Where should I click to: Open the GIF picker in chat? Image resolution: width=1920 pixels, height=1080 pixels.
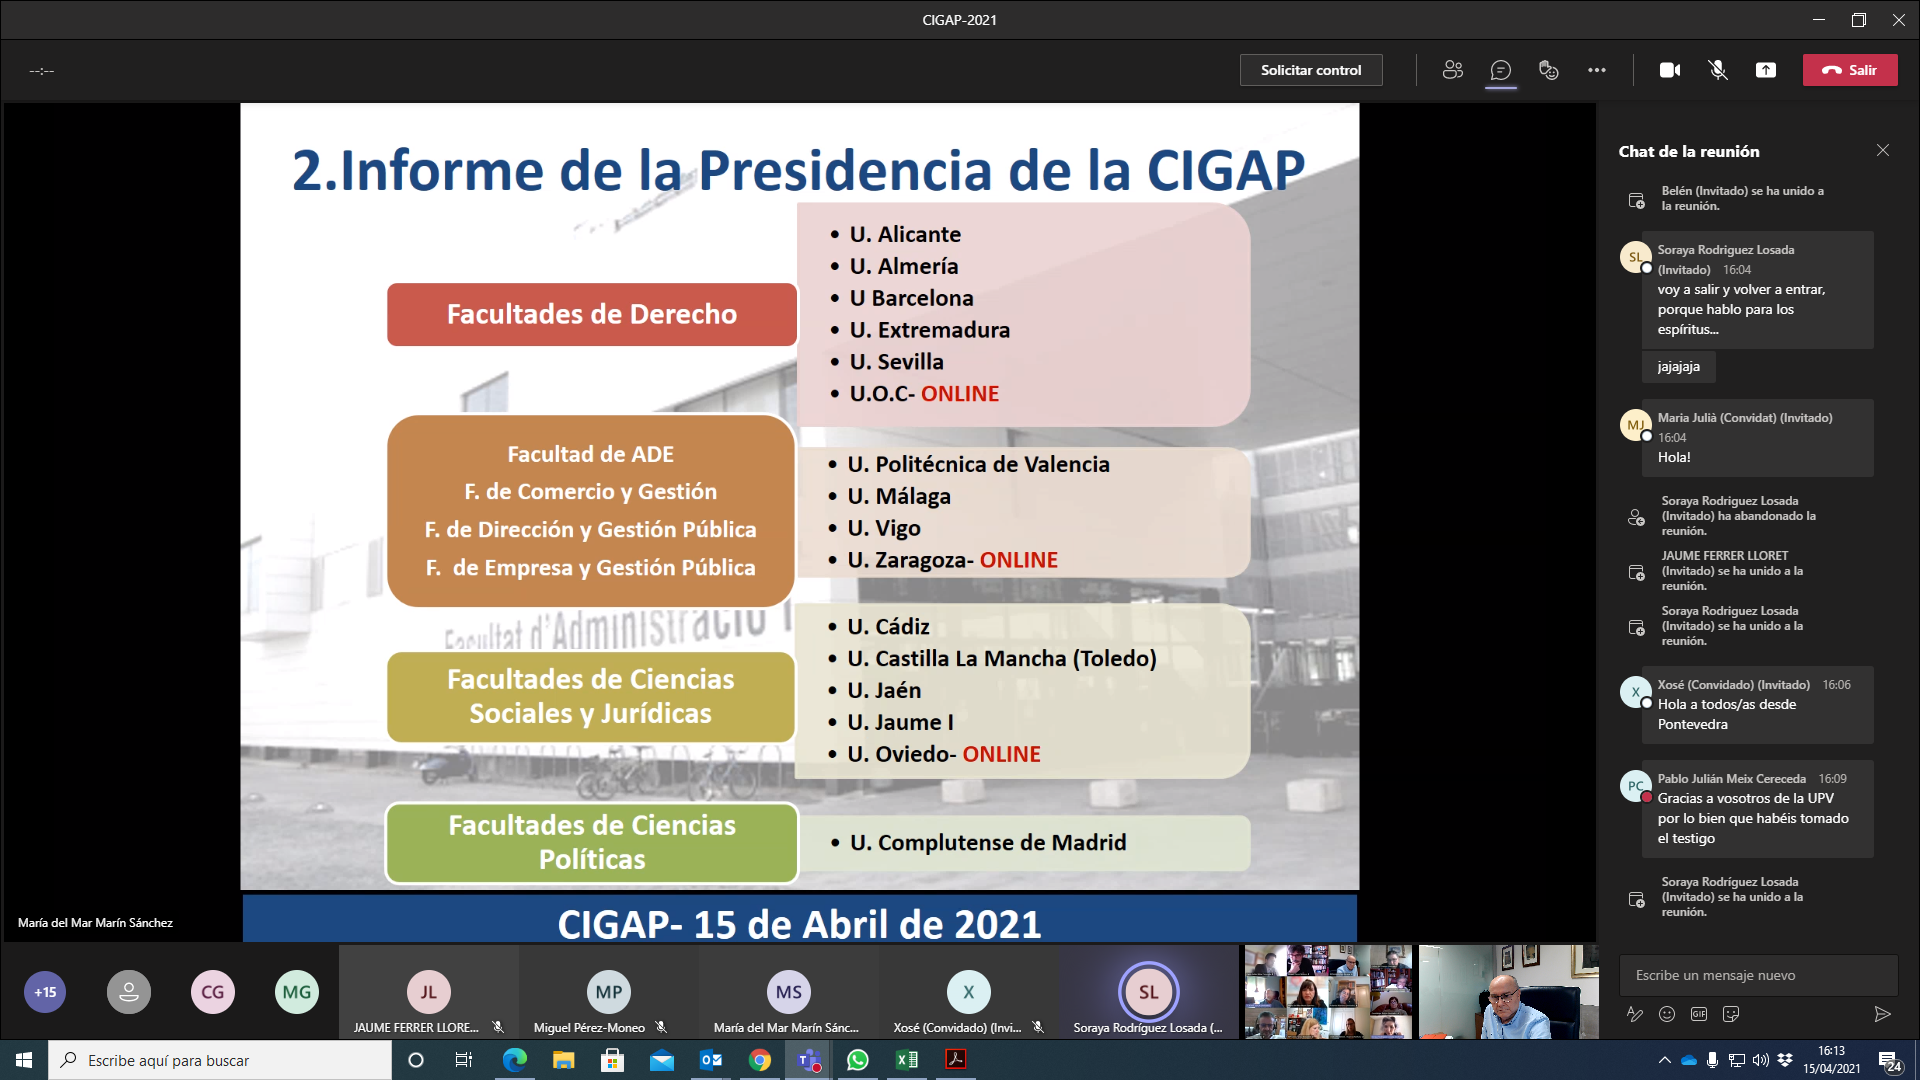[x=1699, y=1014]
